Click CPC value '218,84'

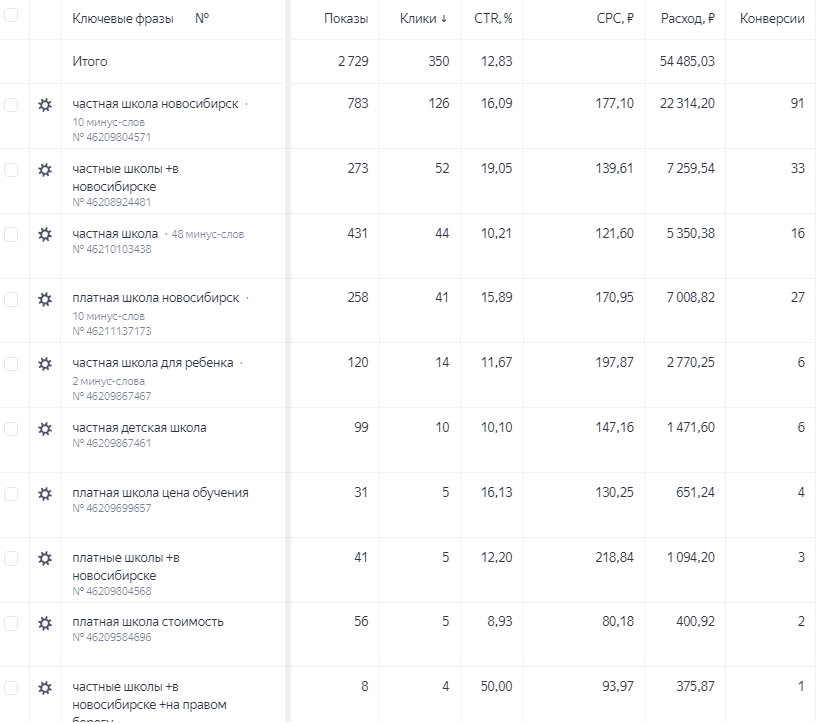pos(615,557)
